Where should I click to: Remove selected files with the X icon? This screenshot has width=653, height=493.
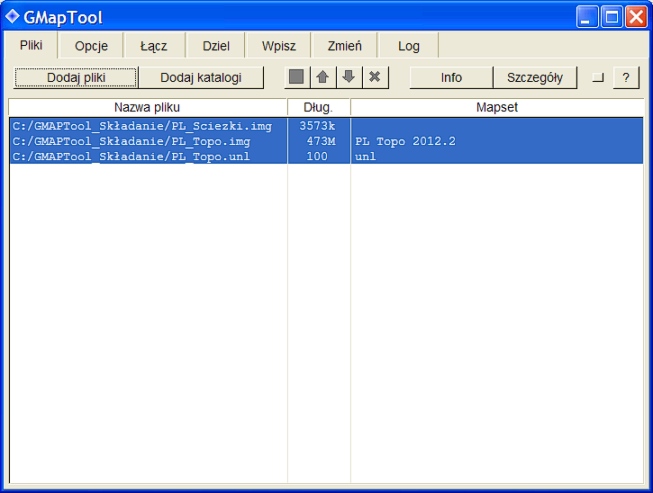click(374, 77)
